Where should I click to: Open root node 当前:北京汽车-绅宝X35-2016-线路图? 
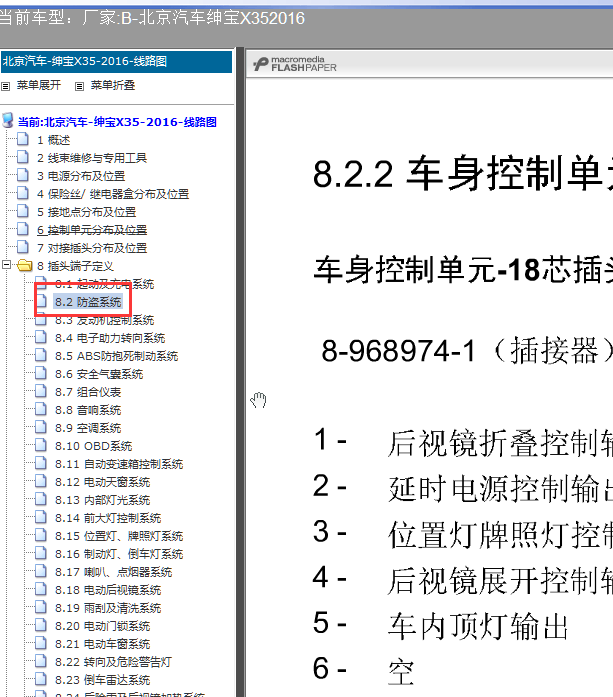tap(117, 122)
